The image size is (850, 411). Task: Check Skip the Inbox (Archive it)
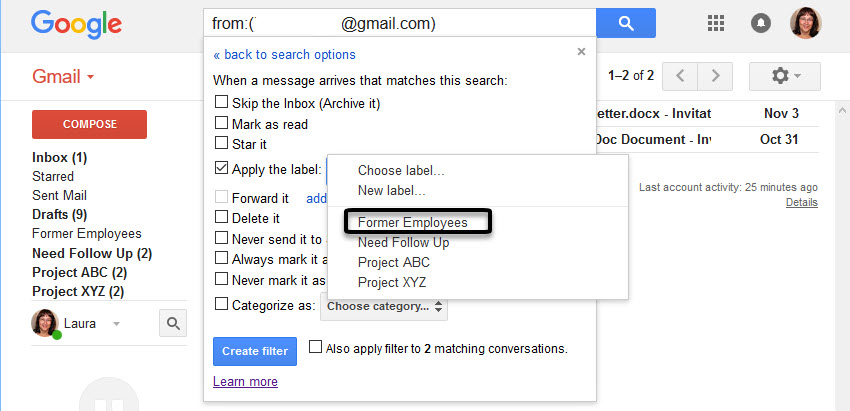(222, 103)
